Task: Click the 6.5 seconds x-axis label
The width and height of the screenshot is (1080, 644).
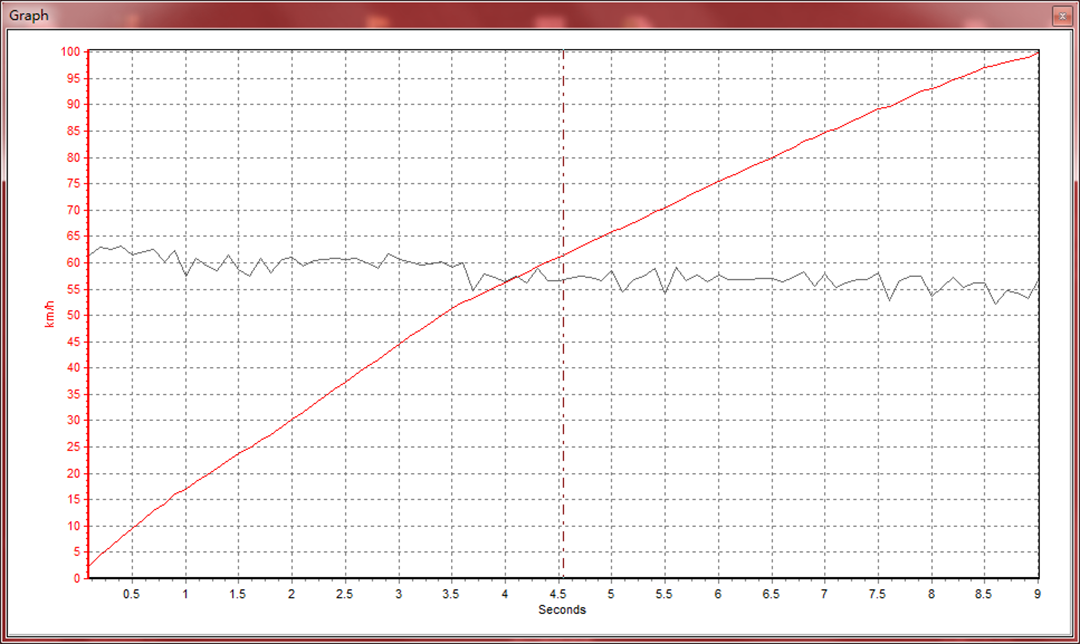Action: pyautogui.click(x=771, y=594)
